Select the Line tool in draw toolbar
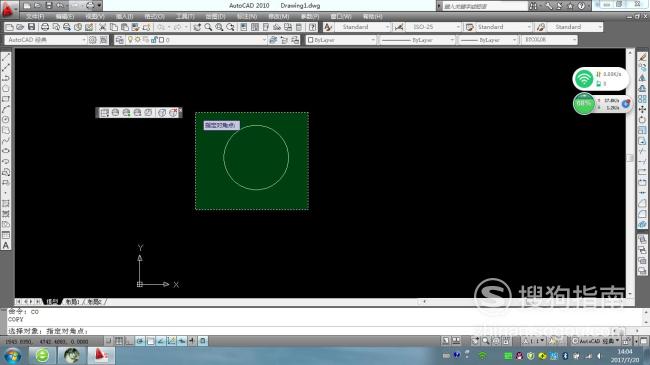The image size is (650, 365). (x=6, y=57)
